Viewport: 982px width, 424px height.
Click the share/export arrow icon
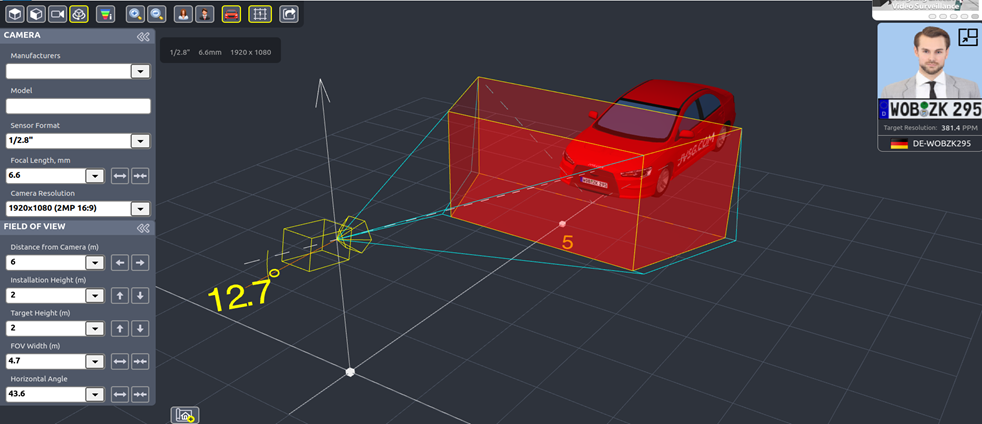[288, 14]
